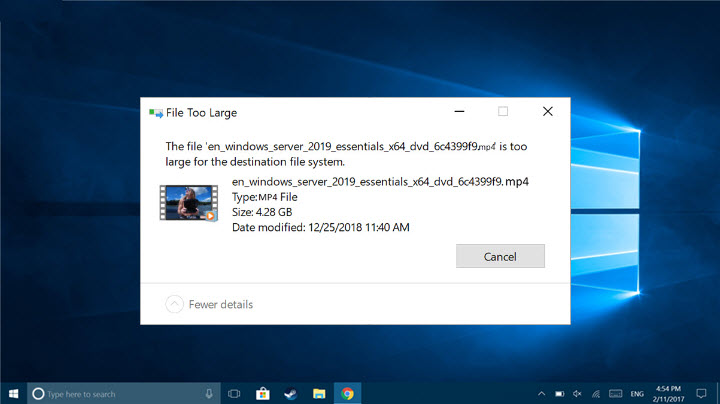Switch to Google Chrome on the taskbar

click(x=347, y=393)
